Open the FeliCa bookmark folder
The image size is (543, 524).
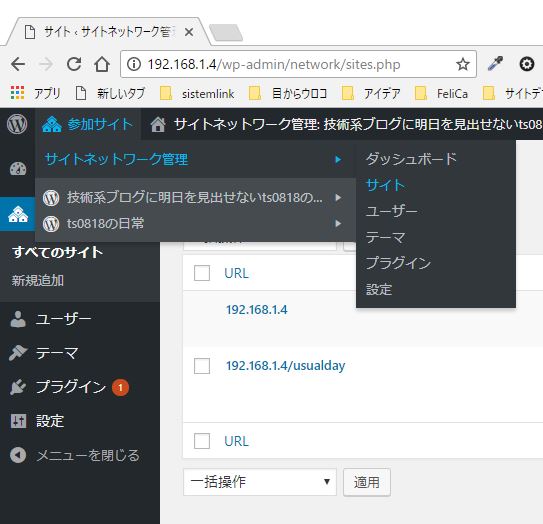point(442,94)
